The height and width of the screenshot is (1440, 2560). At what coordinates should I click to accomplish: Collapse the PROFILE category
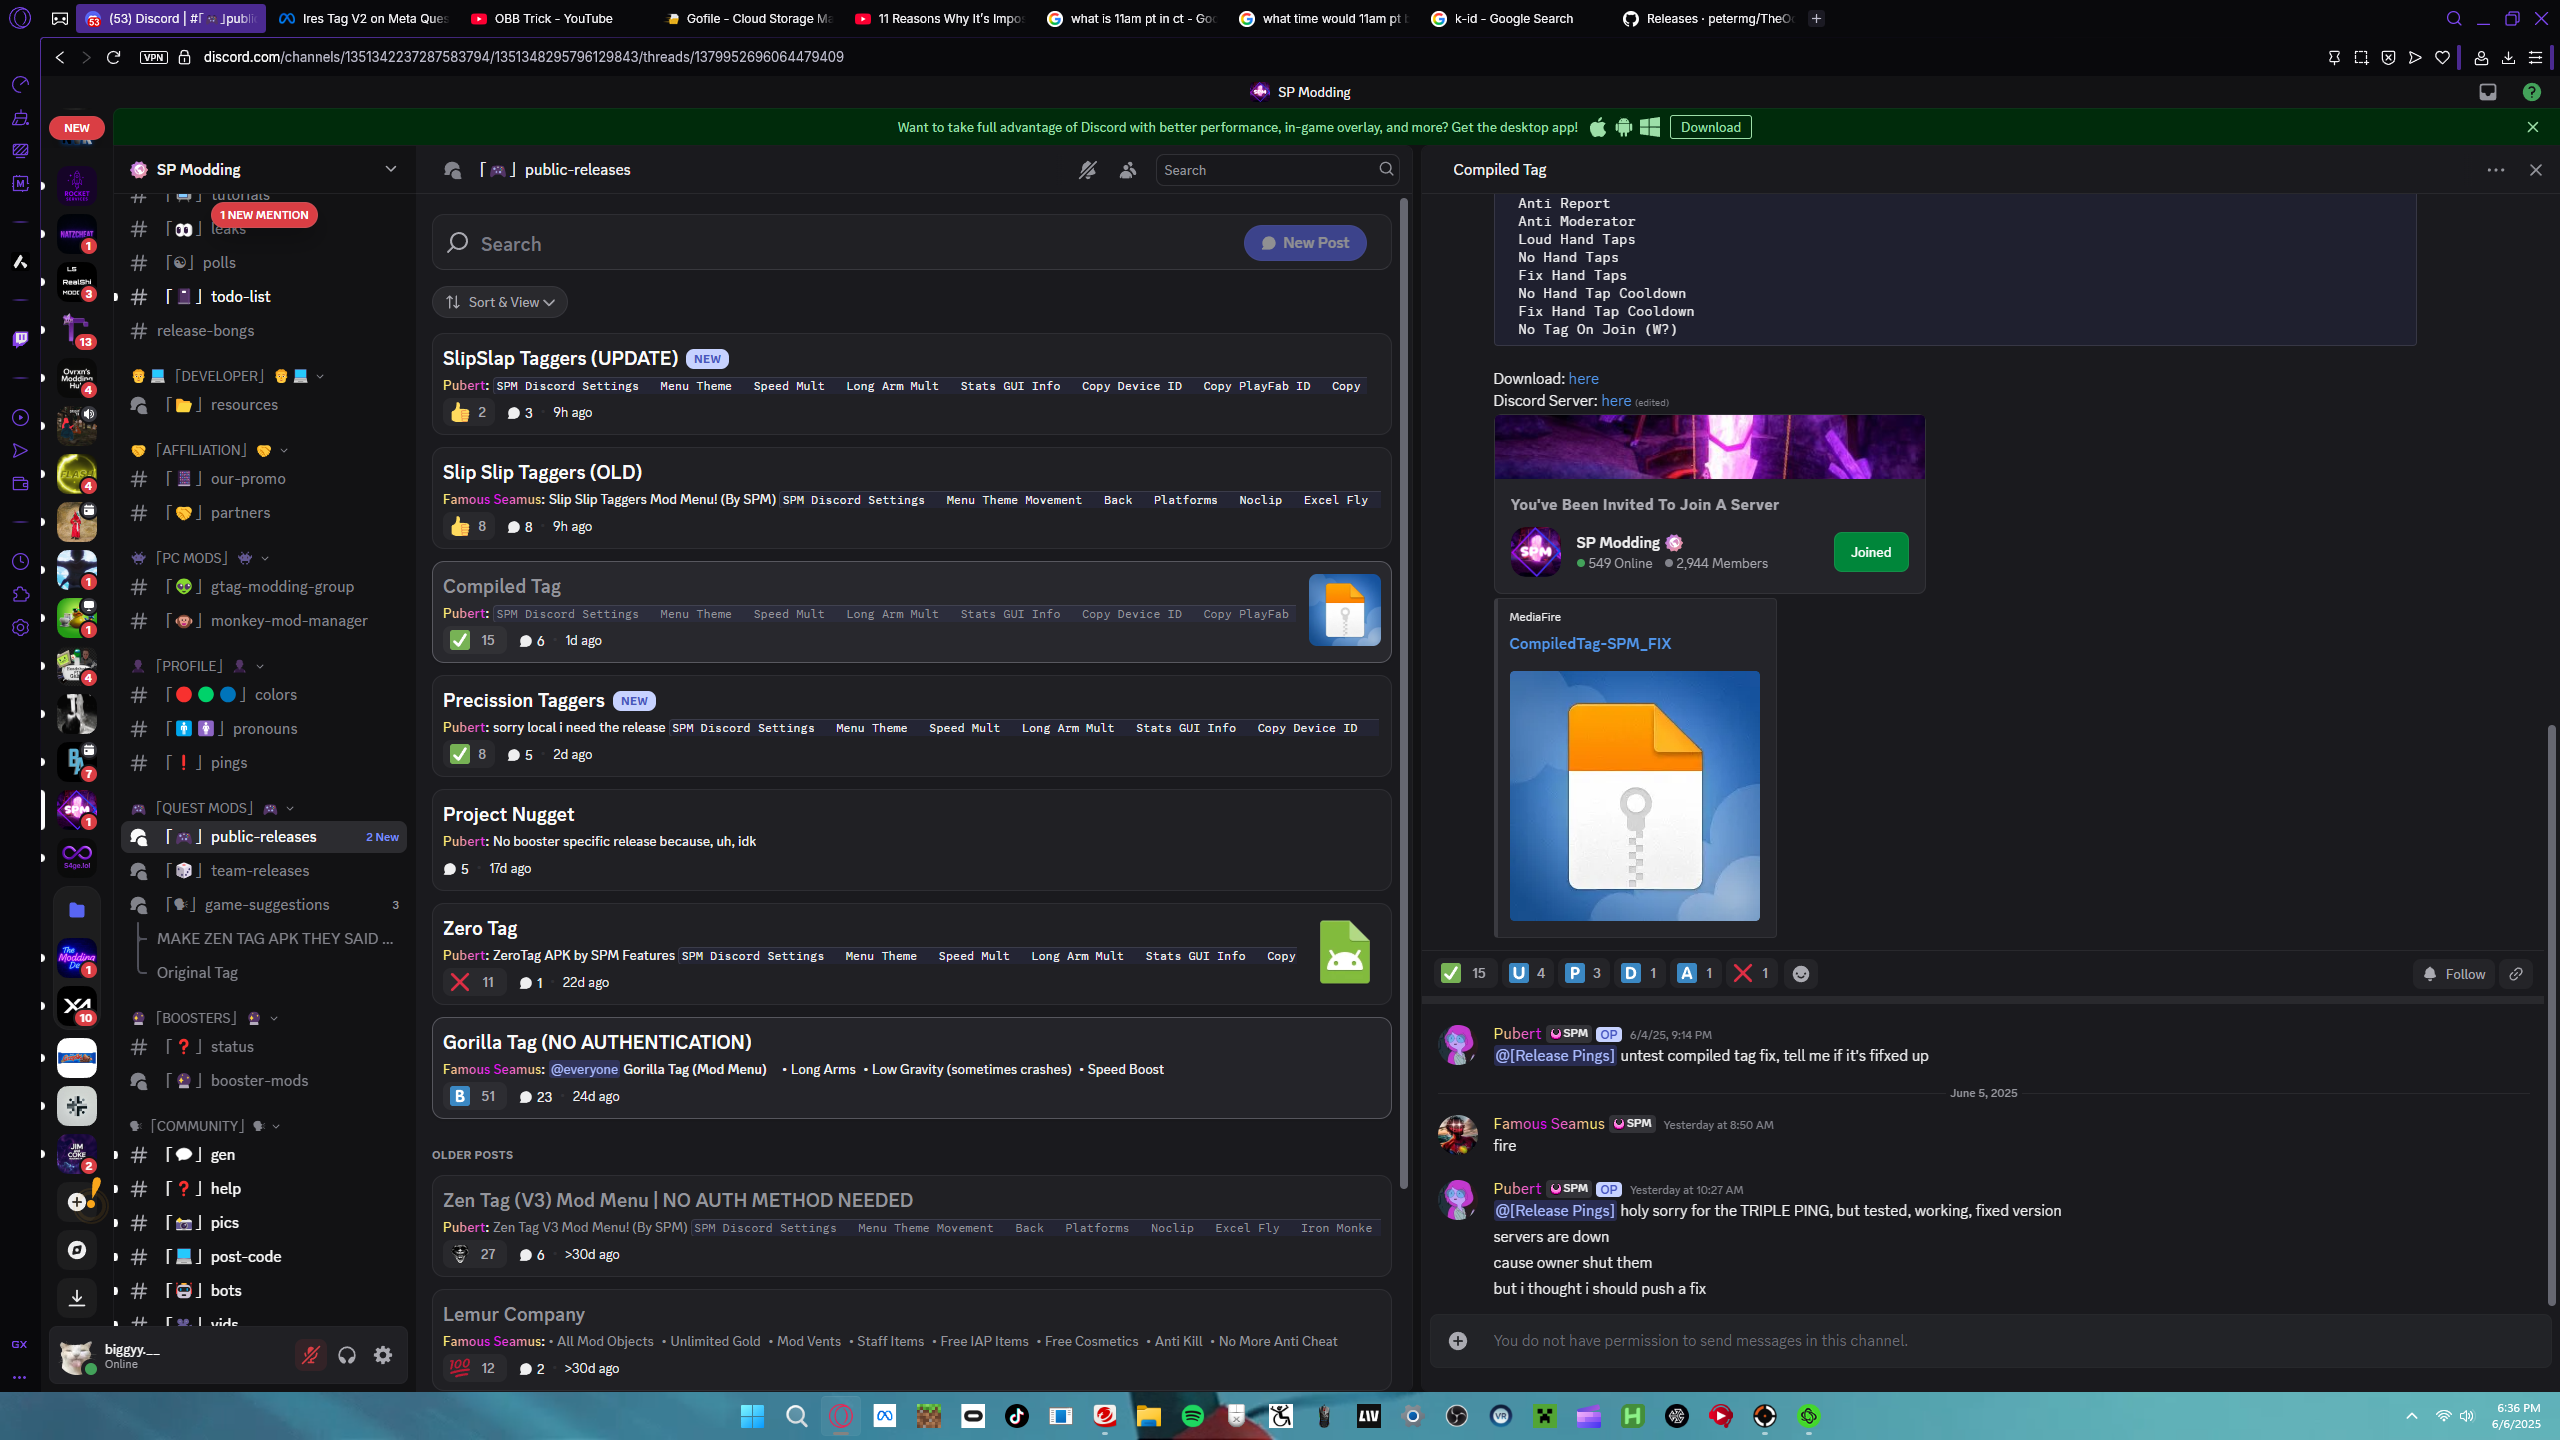coord(198,666)
